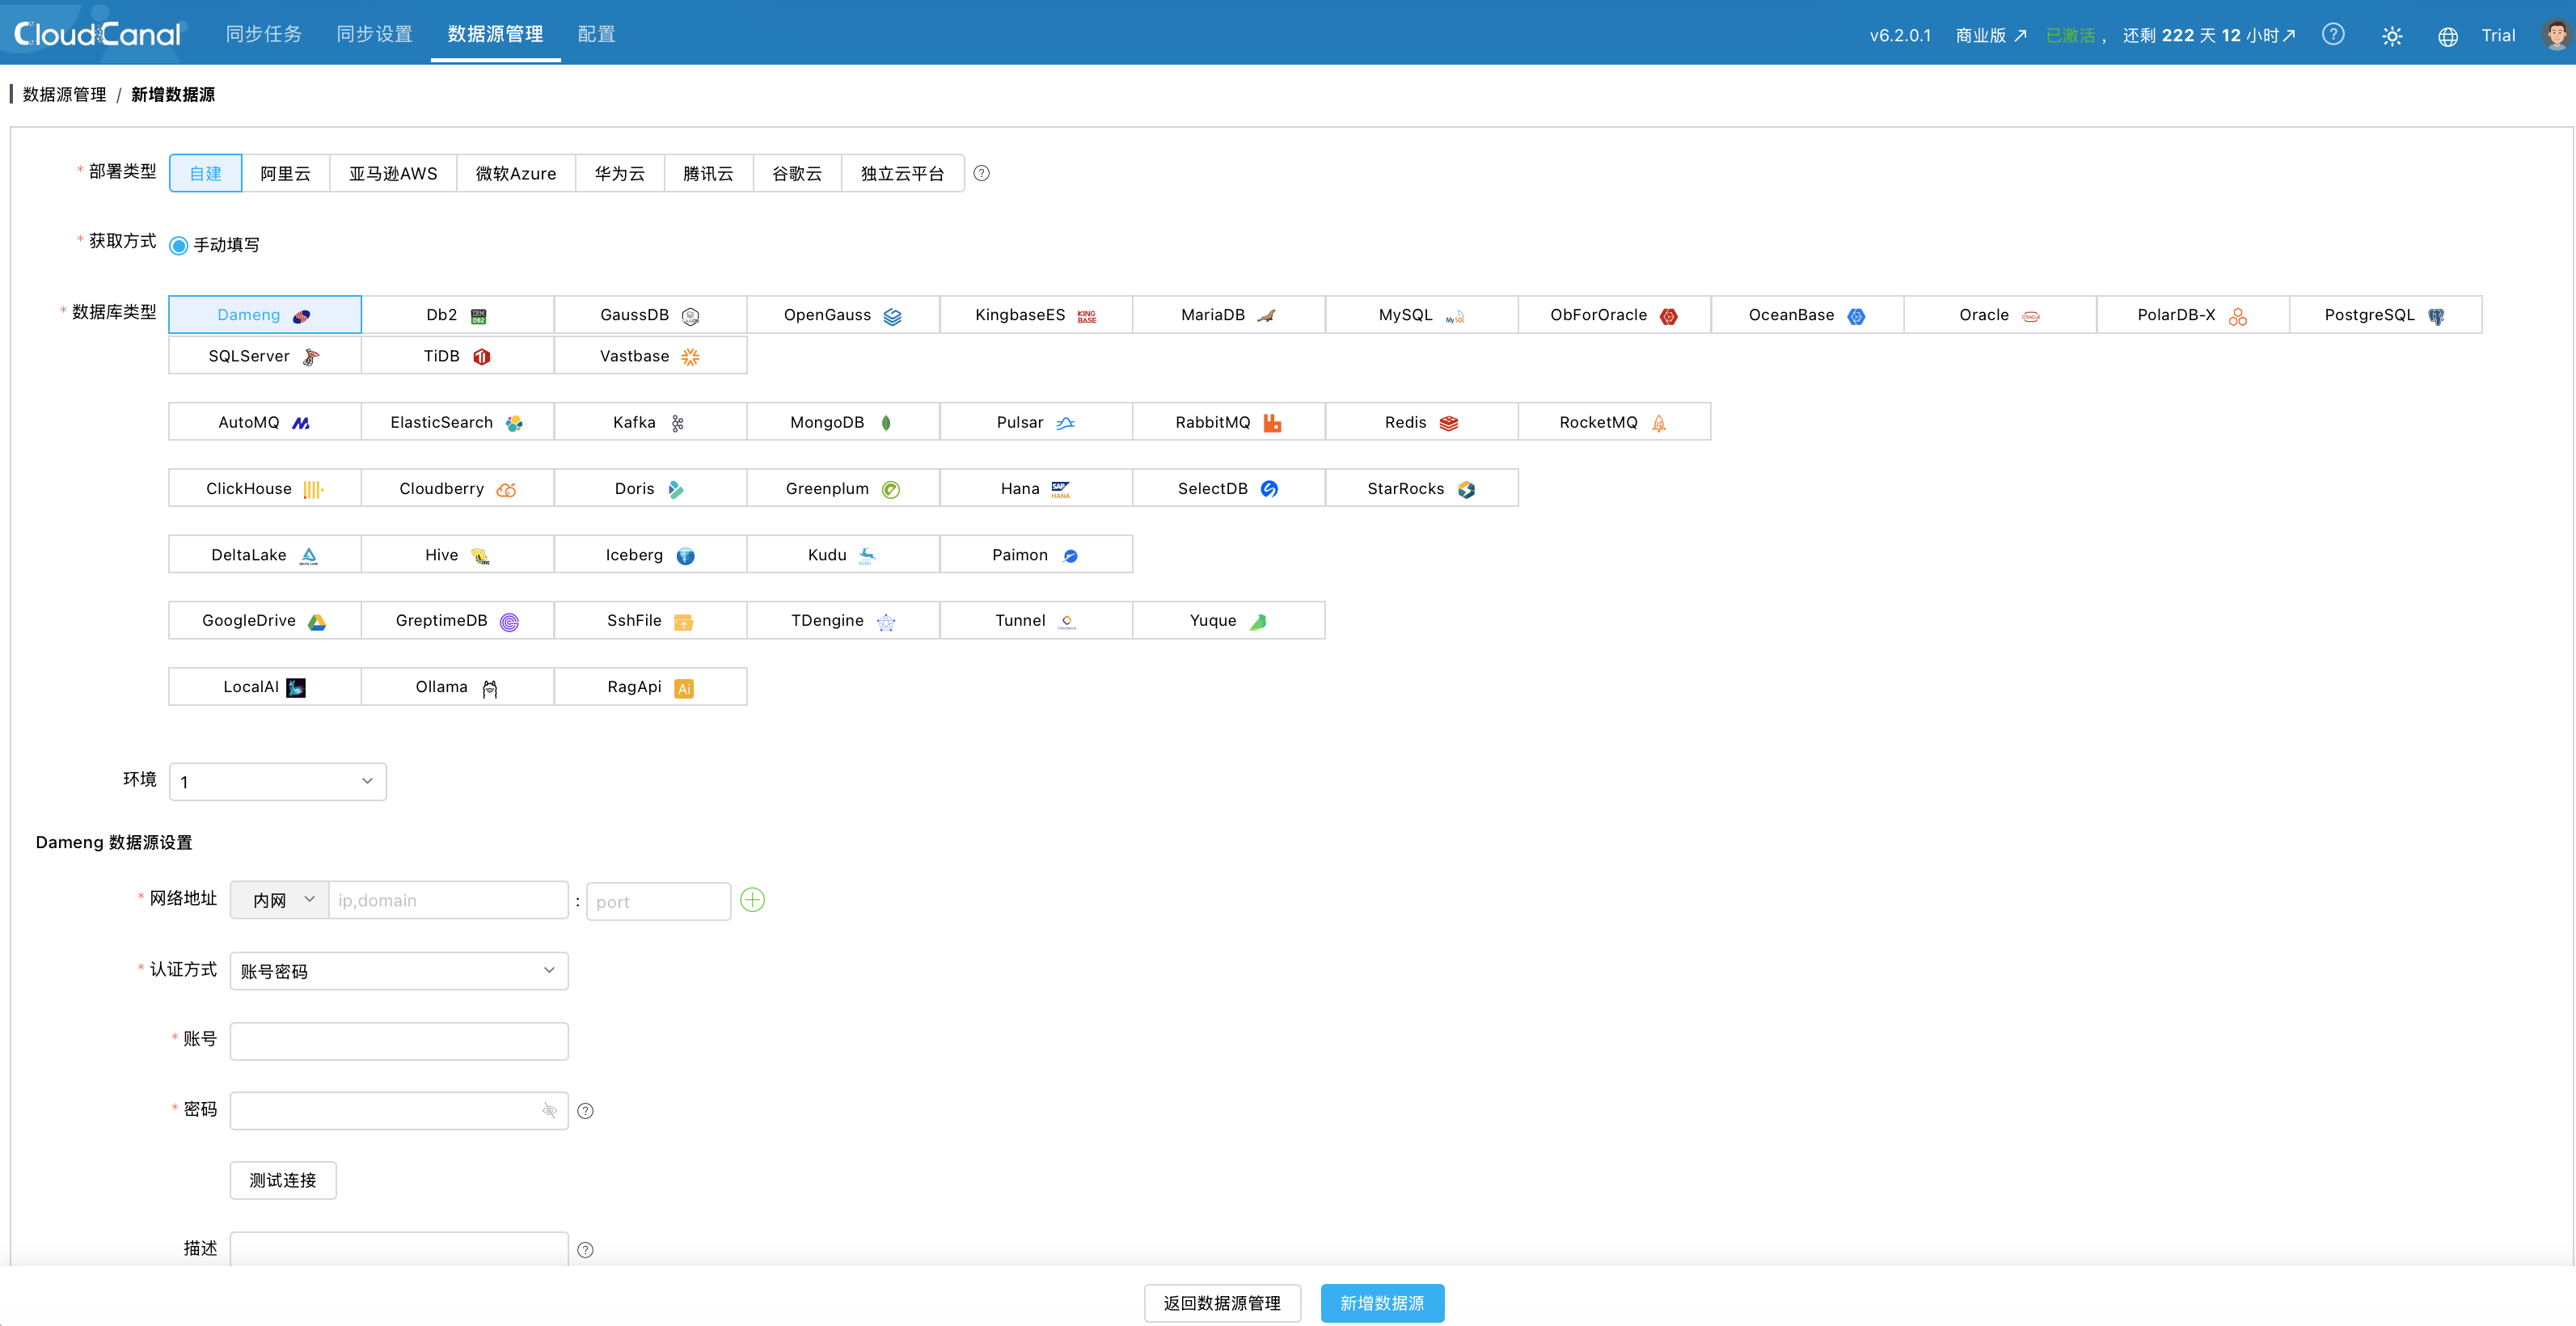Open the 同步任务 menu
2576x1326 pixels.
tap(263, 34)
